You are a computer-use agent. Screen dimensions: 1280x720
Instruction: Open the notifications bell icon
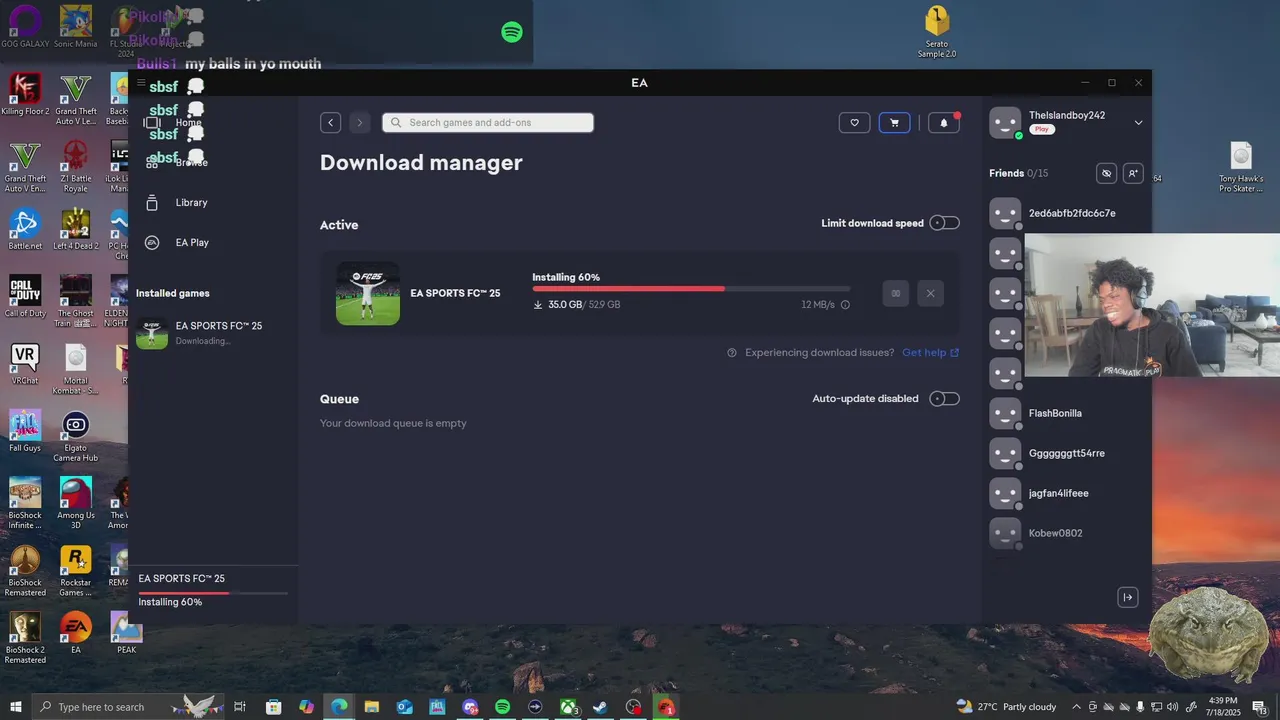944,123
